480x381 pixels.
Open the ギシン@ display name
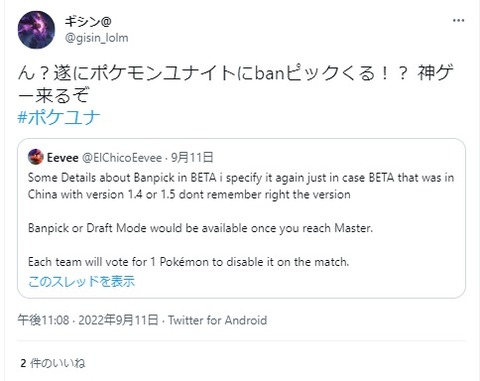(x=88, y=22)
